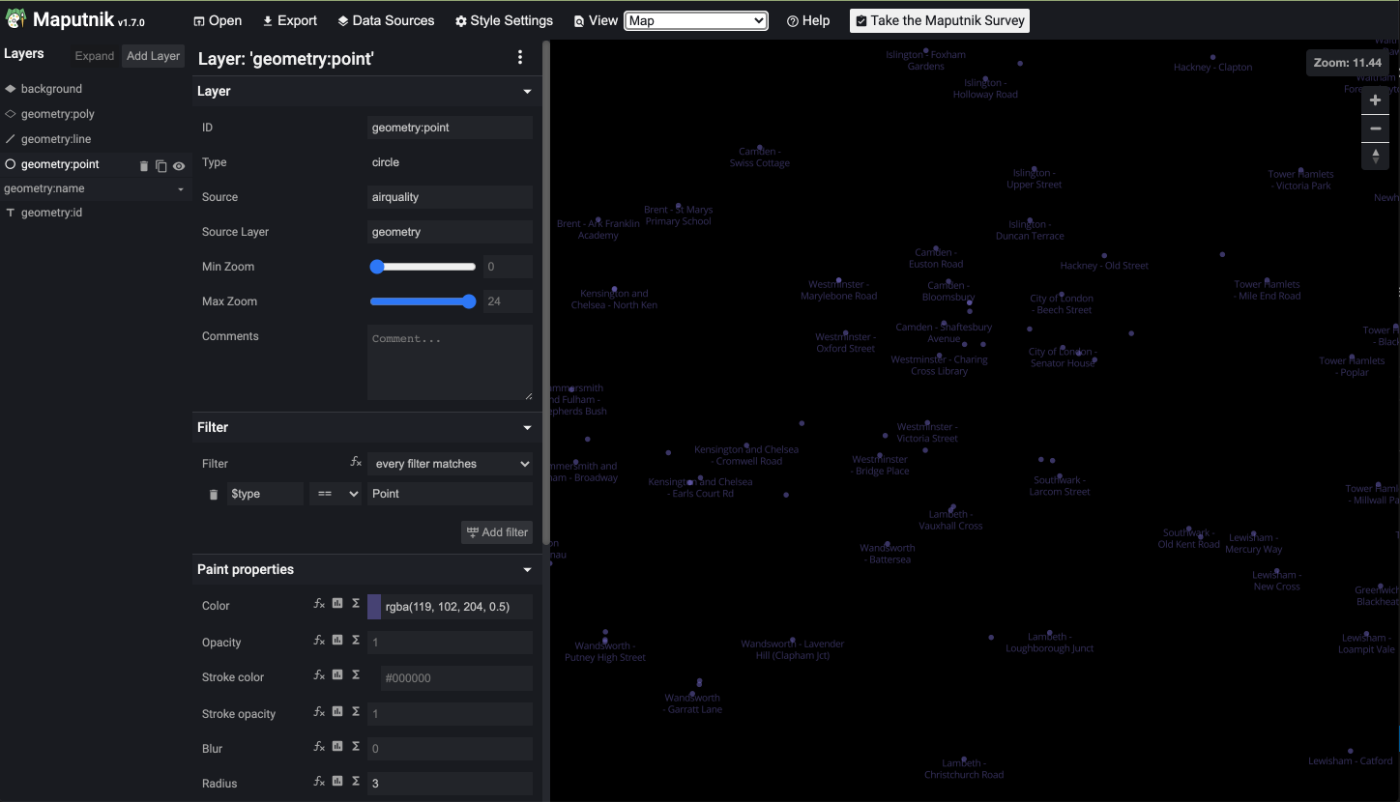Click the Add Layer button
The width and height of the screenshot is (1400, 802).
point(153,56)
